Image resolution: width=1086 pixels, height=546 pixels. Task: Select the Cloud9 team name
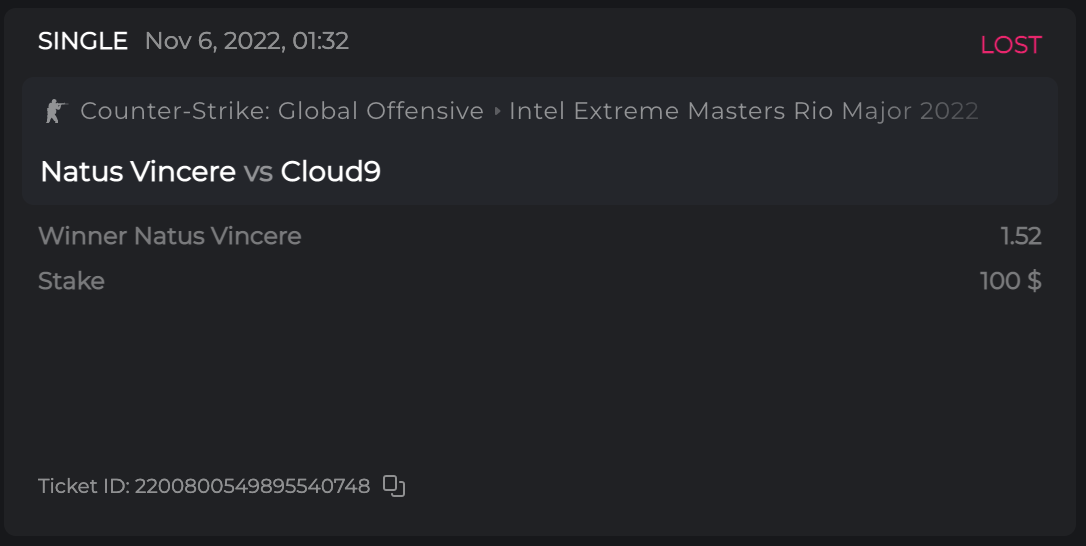pos(330,172)
